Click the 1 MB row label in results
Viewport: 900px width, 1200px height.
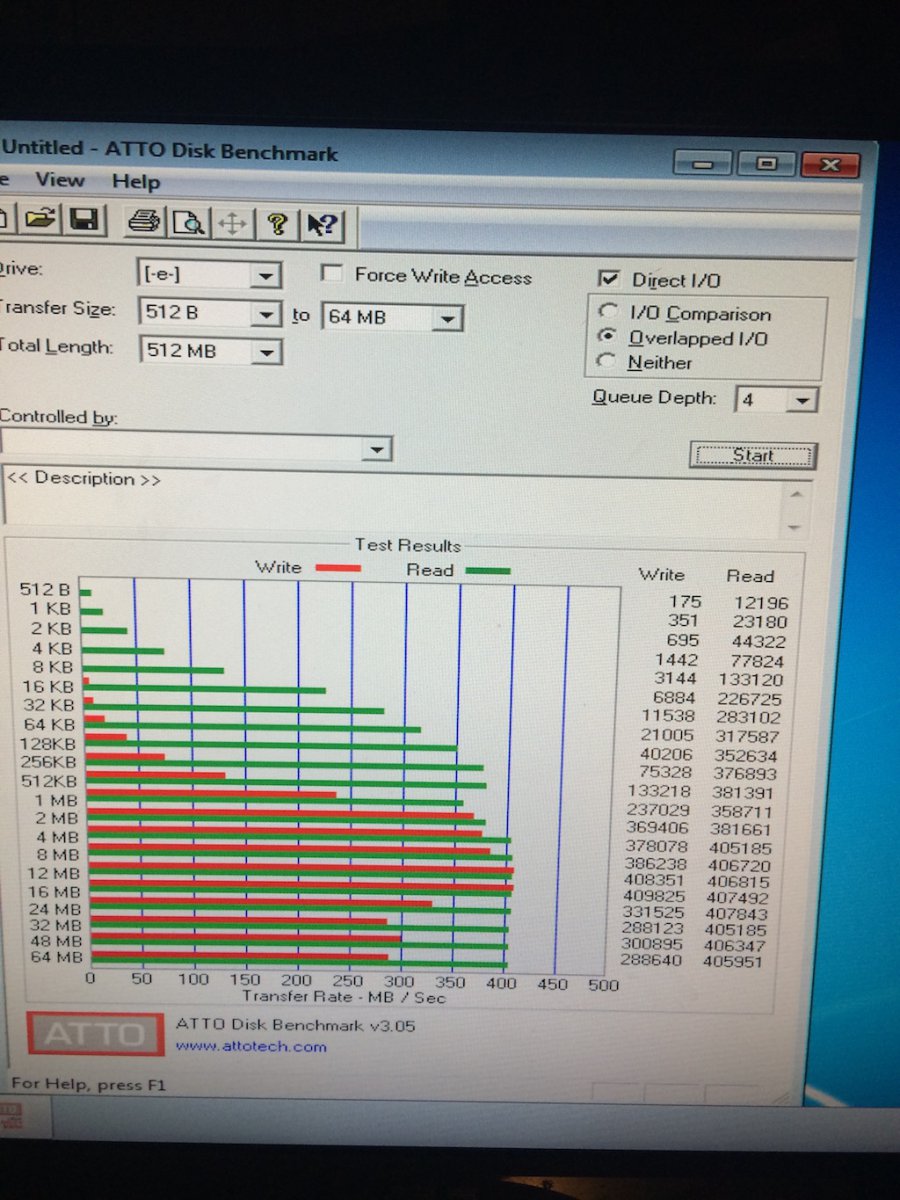[57, 800]
